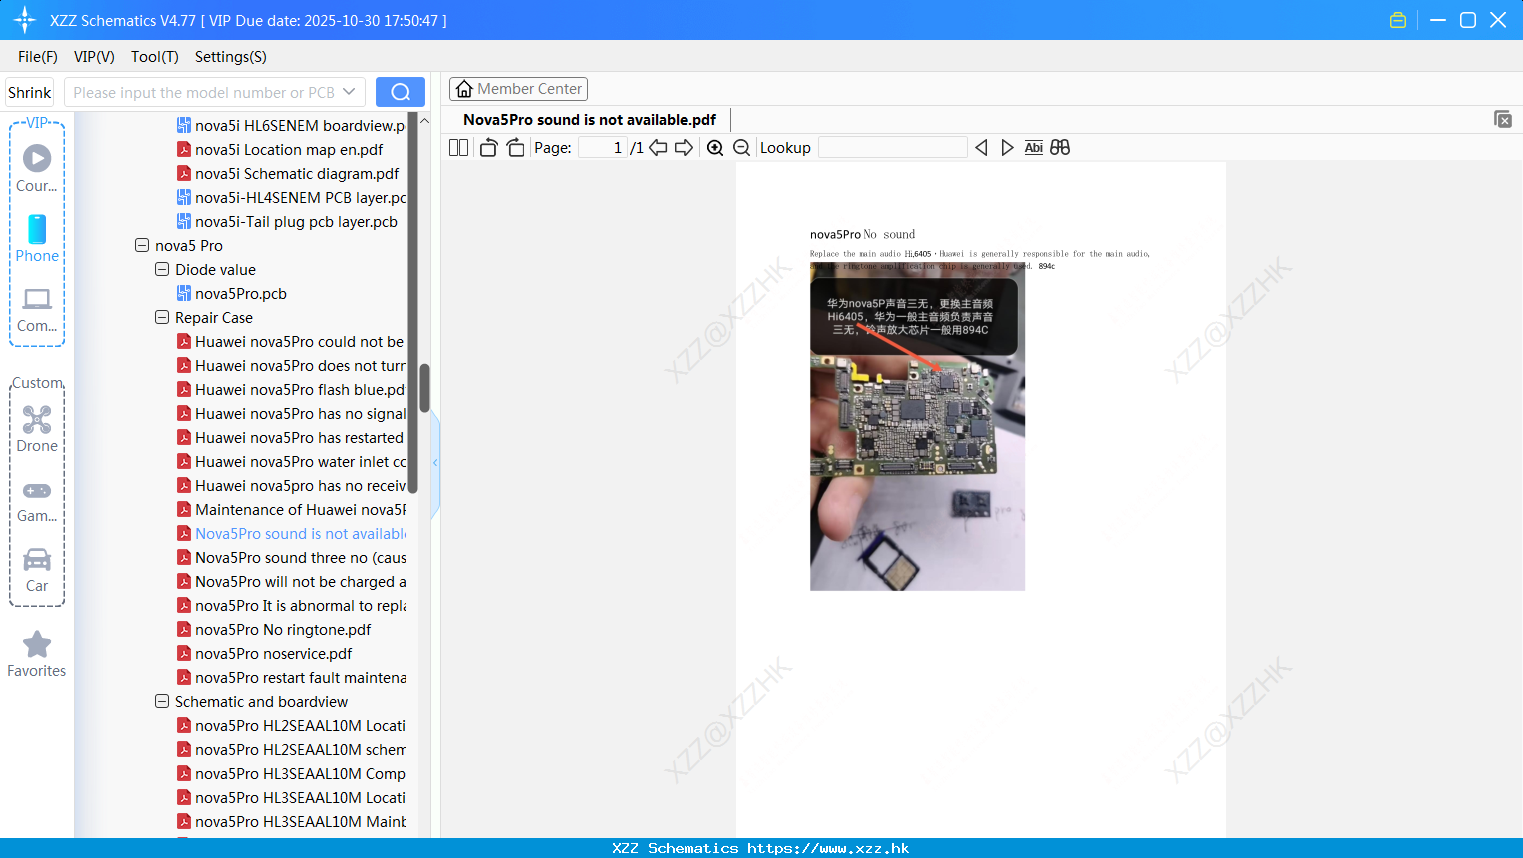Select the Phone category icon

pos(37,238)
